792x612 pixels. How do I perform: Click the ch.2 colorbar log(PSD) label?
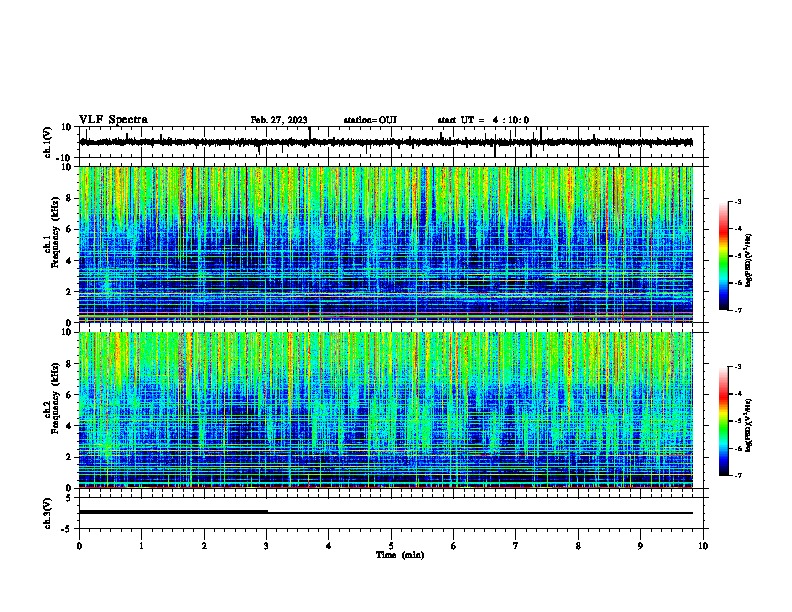point(749,425)
